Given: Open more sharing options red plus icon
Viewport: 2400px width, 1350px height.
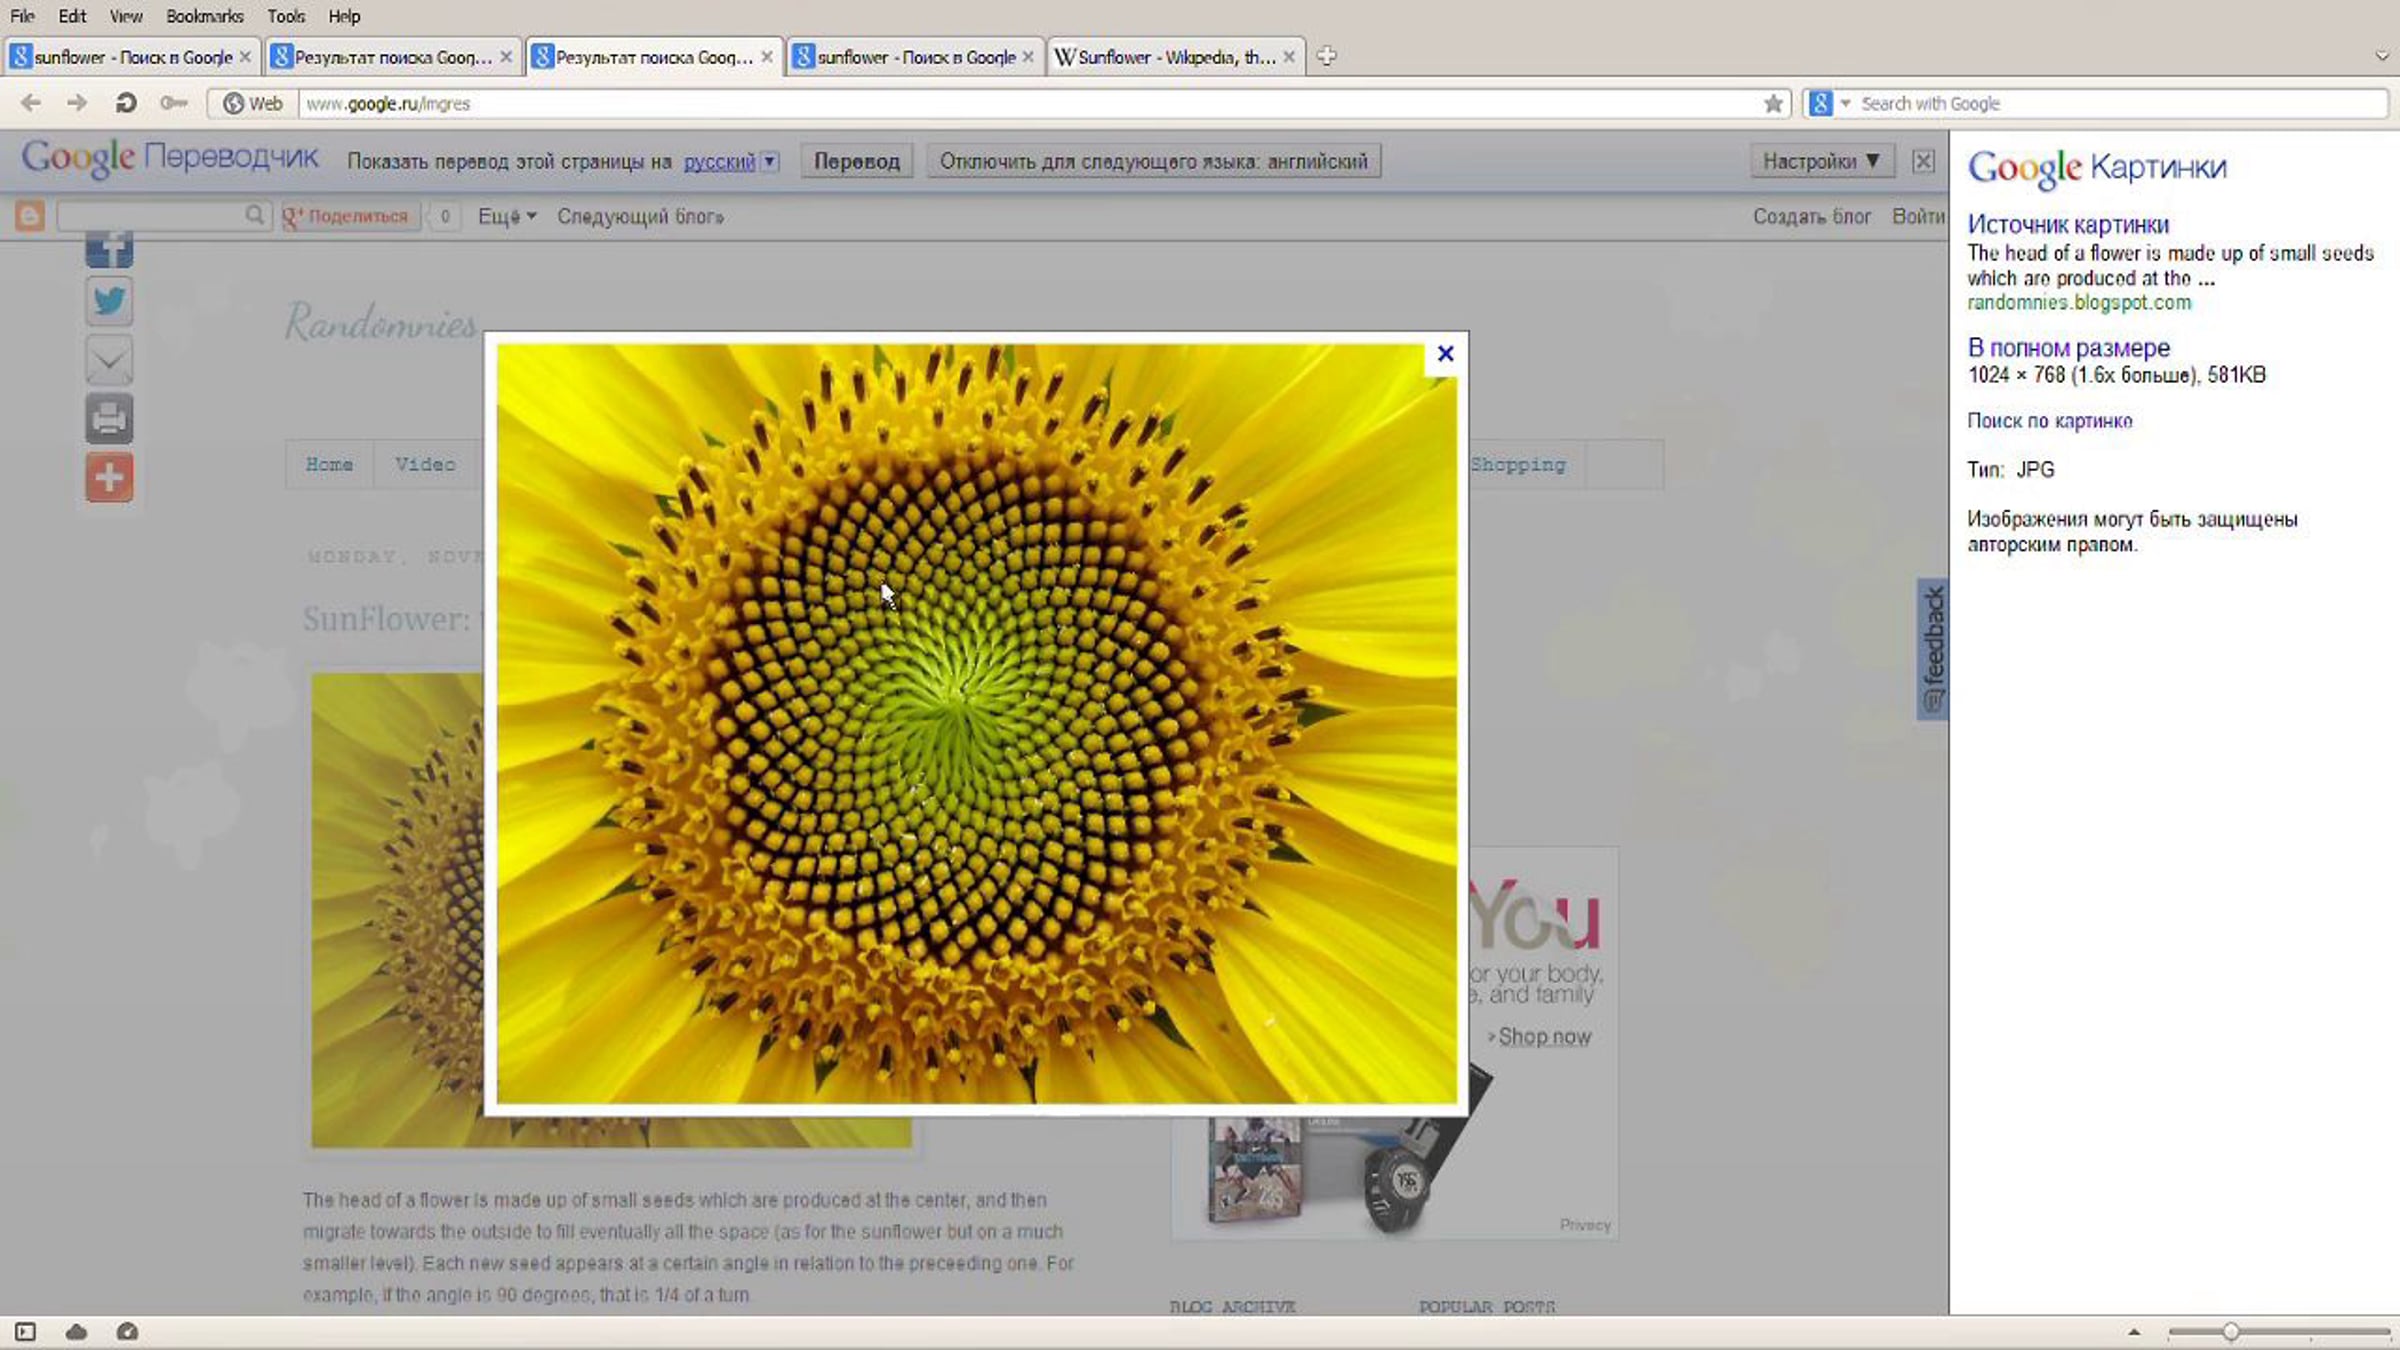Looking at the screenshot, I should (109, 477).
